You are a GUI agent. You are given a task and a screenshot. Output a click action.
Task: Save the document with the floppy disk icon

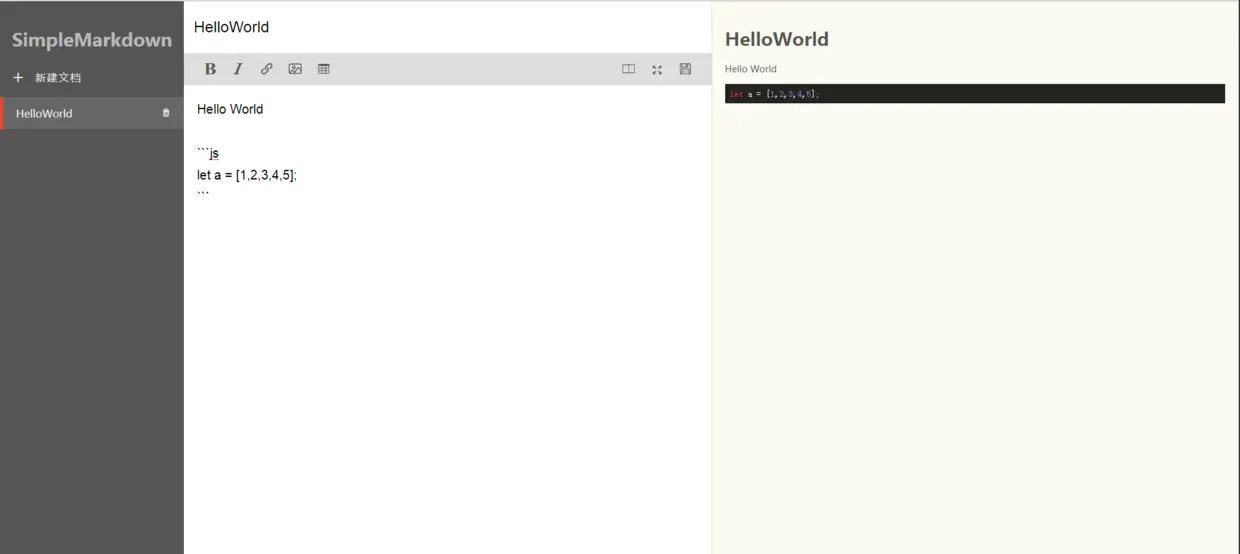pos(685,69)
